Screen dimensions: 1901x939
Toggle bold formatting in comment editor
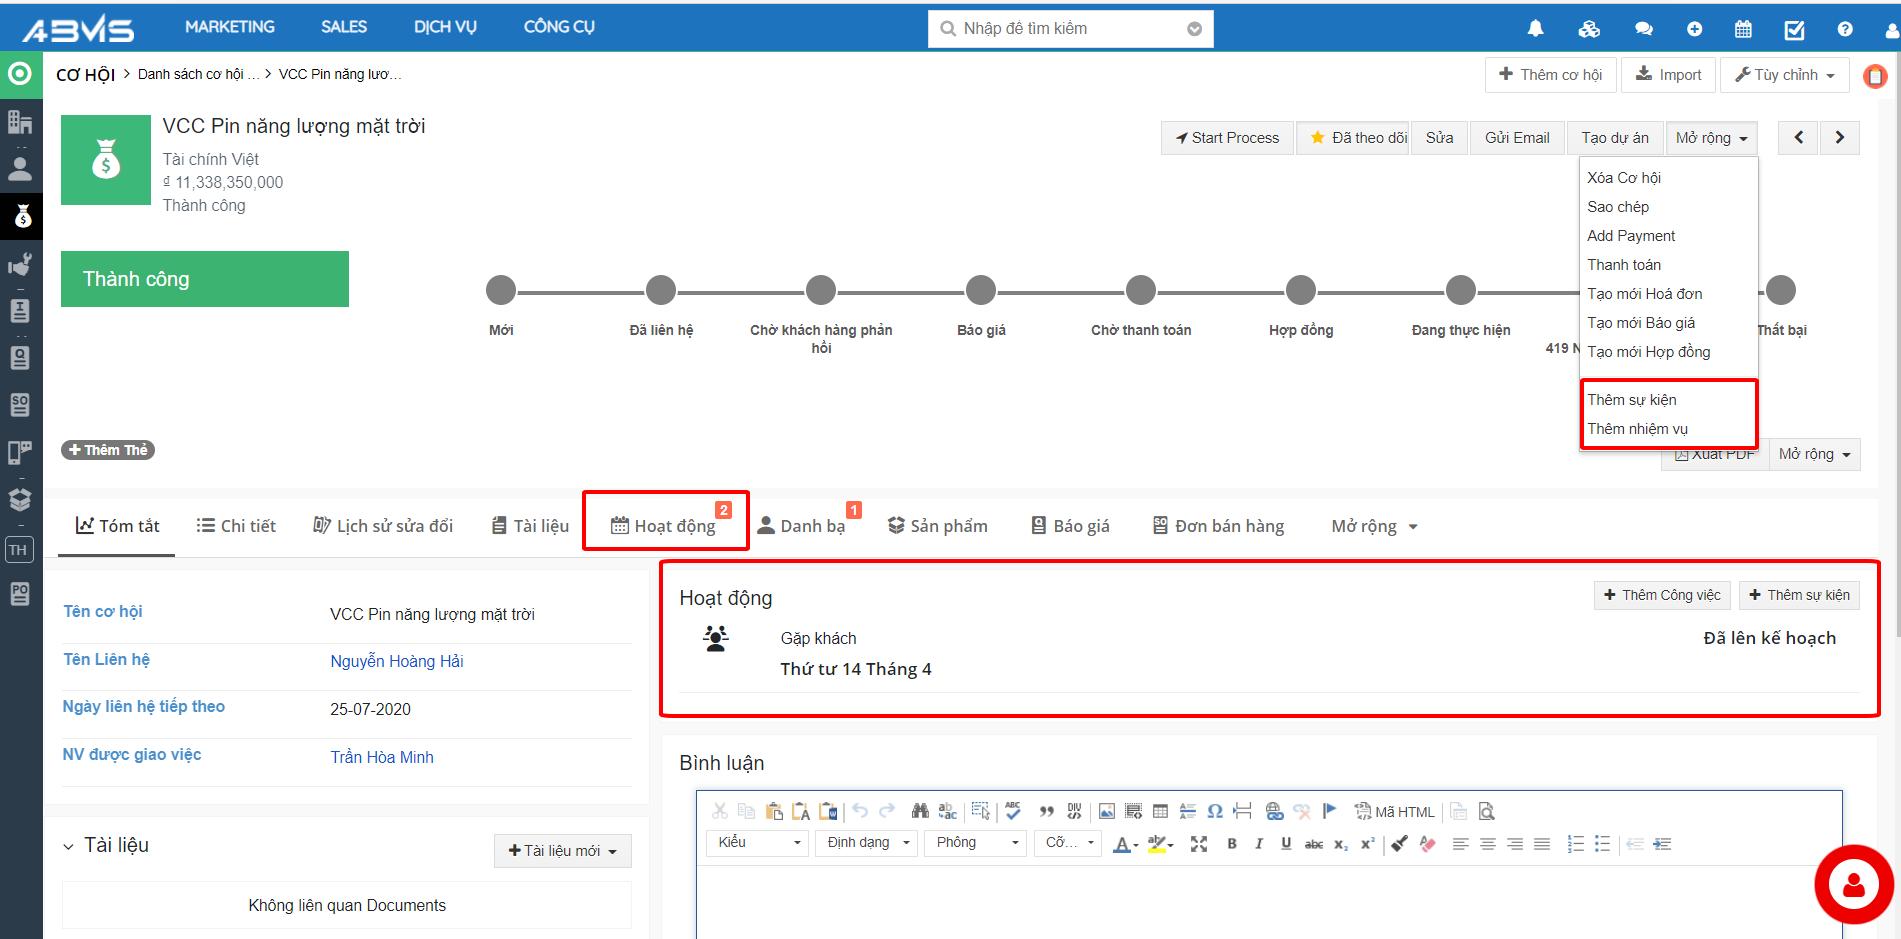[x=1232, y=844]
